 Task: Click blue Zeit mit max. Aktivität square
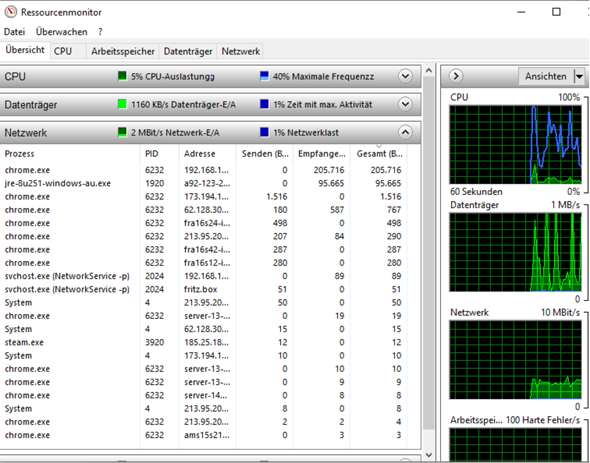pyautogui.click(x=264, y=104)
